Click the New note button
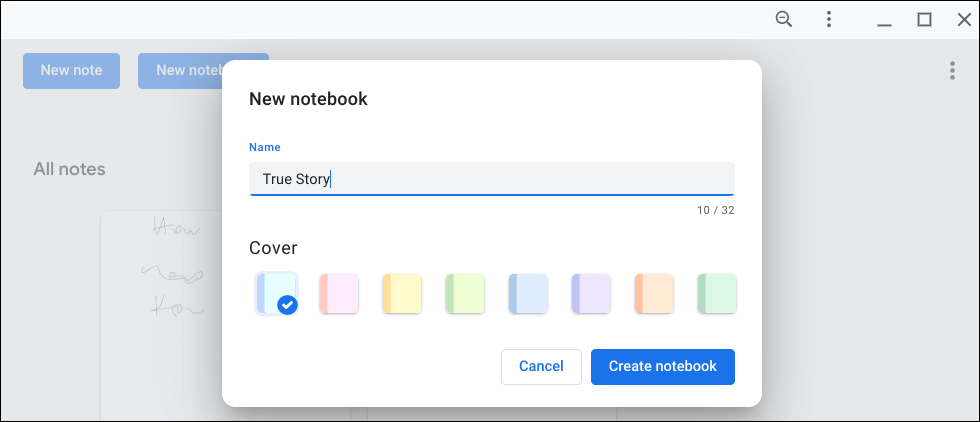The image size is (980, 422). (71, 70)
